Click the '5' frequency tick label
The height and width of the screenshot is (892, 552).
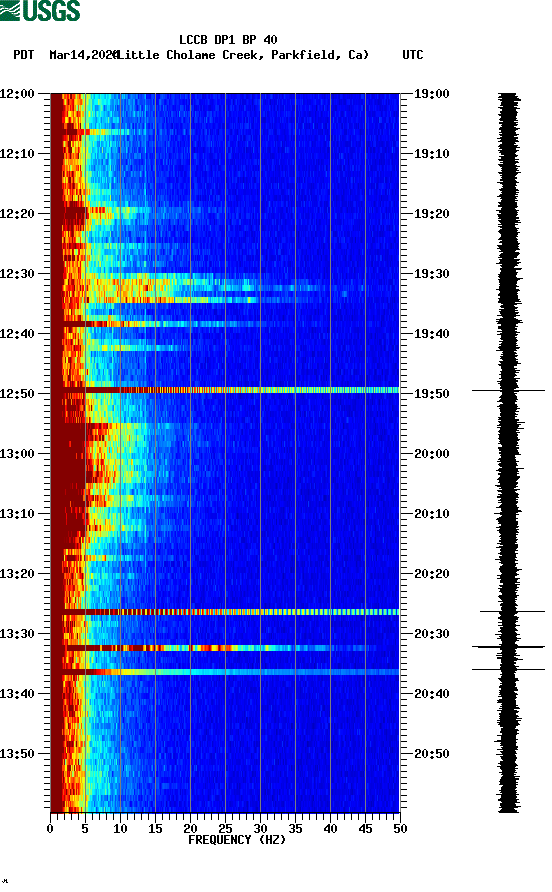pyautogui.click(x=85, y=829)
